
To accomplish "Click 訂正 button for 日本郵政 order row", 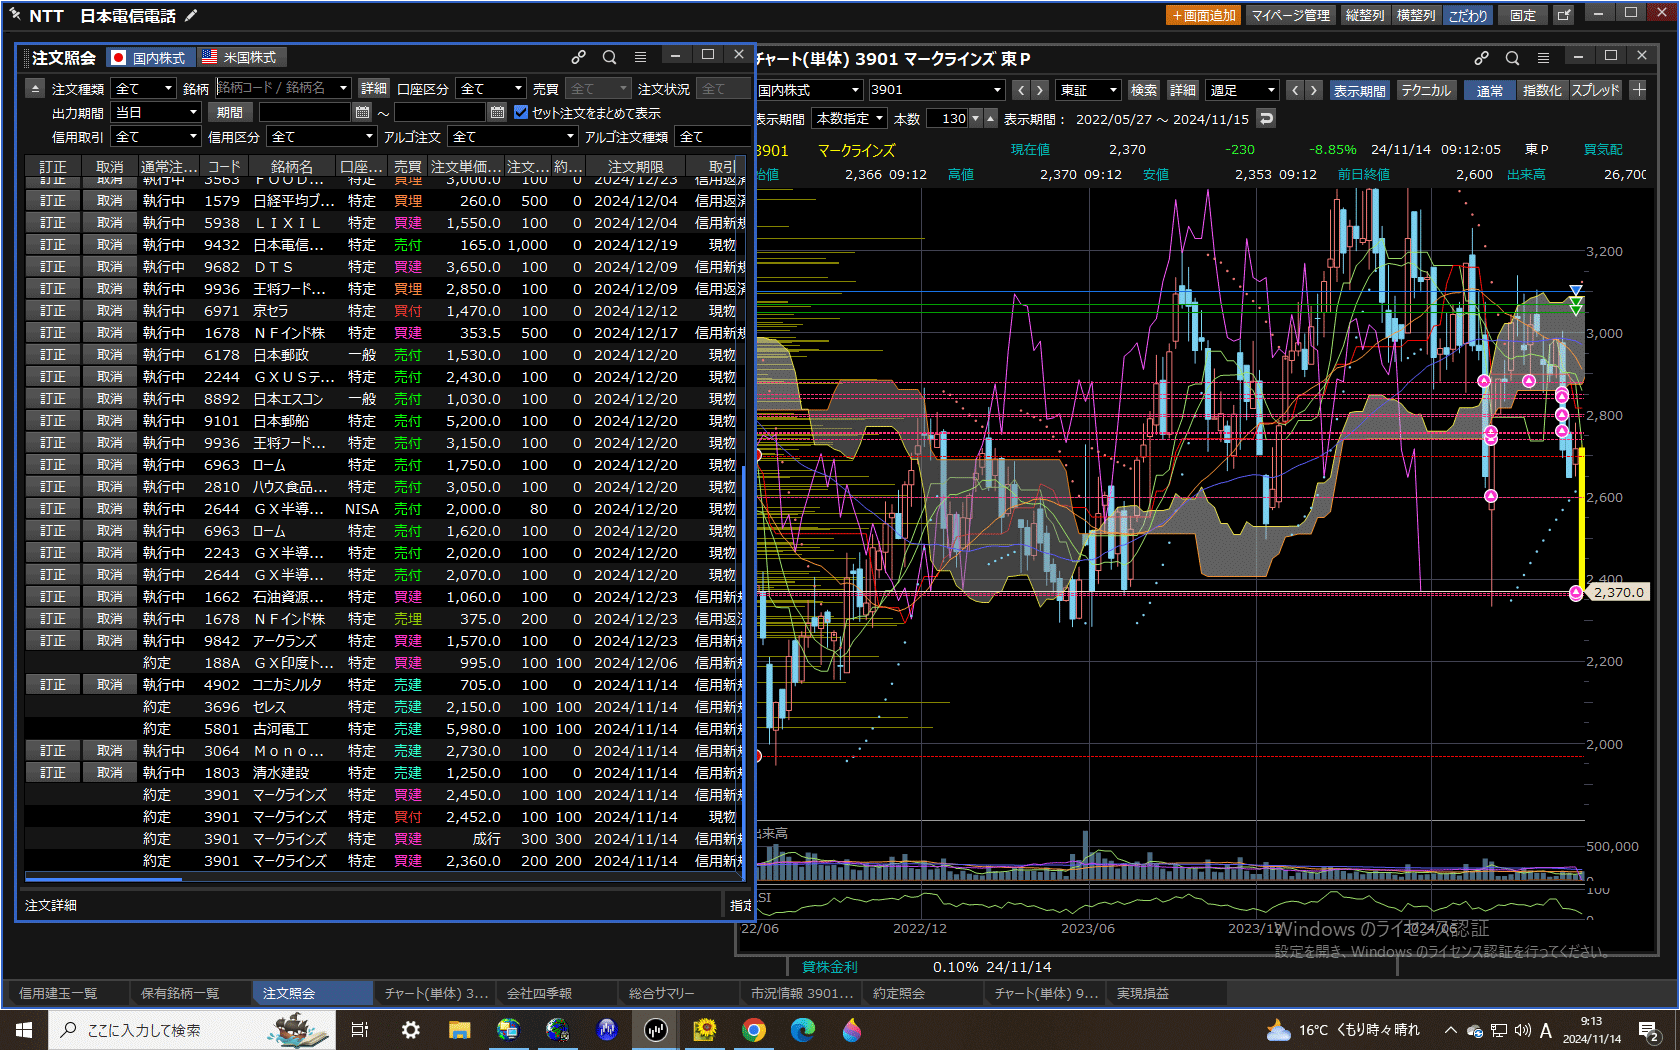I will coord(52,355).
